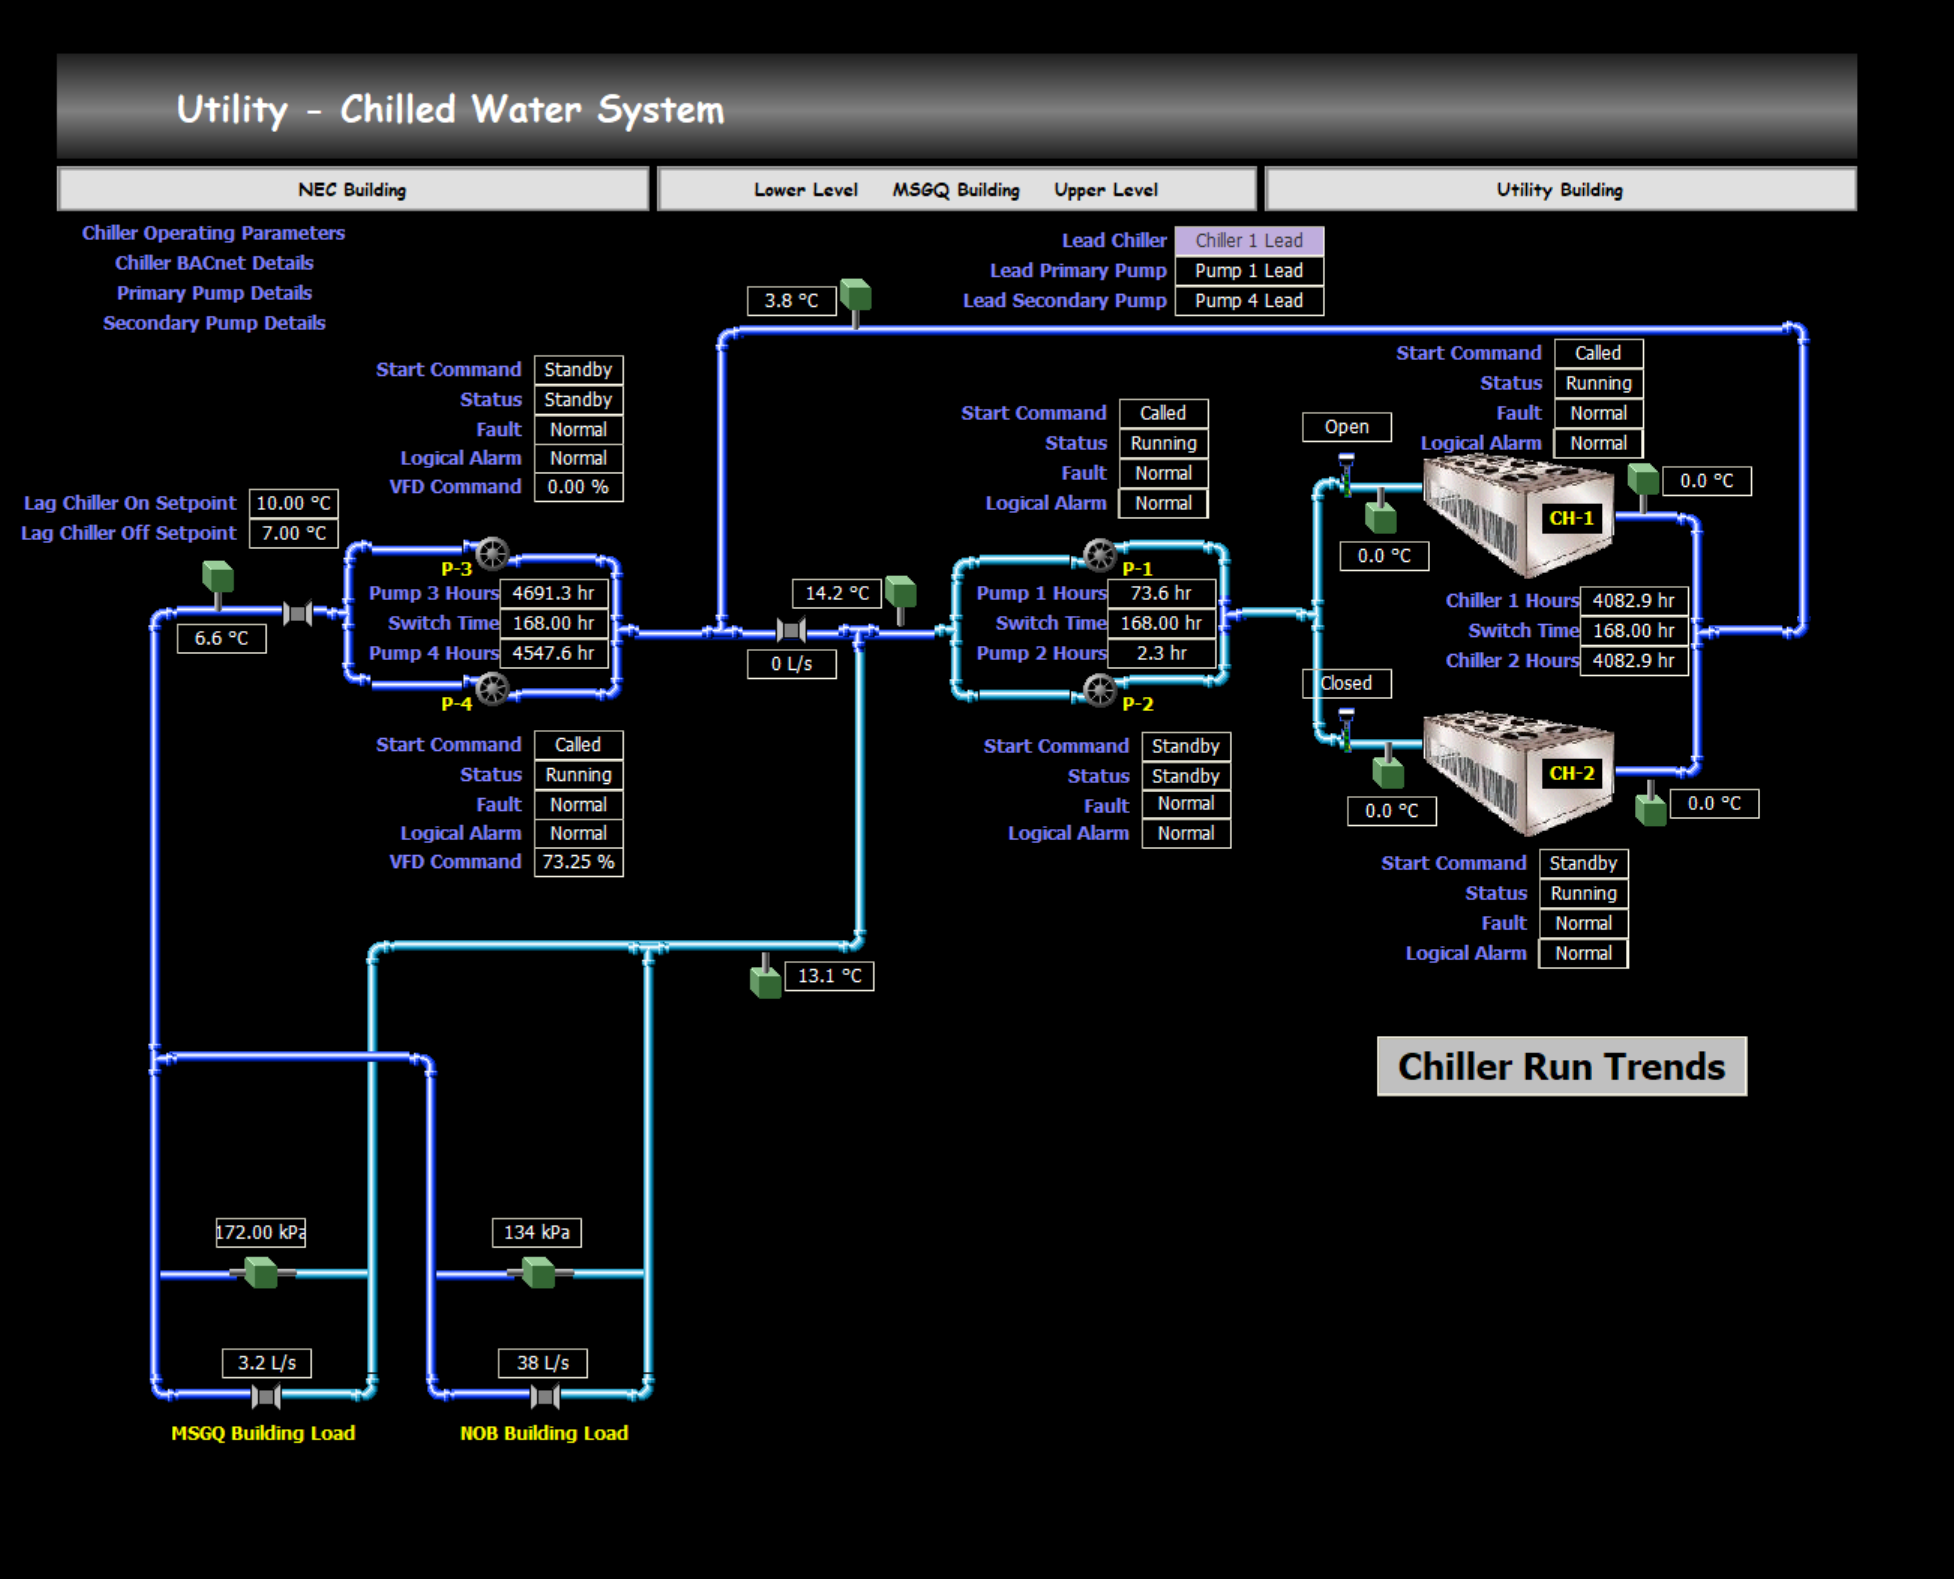Viewport: 1954px width, 1579px height.
Task: Click the Pump 1 Lead primary pump field
Action: [1249, 271]
